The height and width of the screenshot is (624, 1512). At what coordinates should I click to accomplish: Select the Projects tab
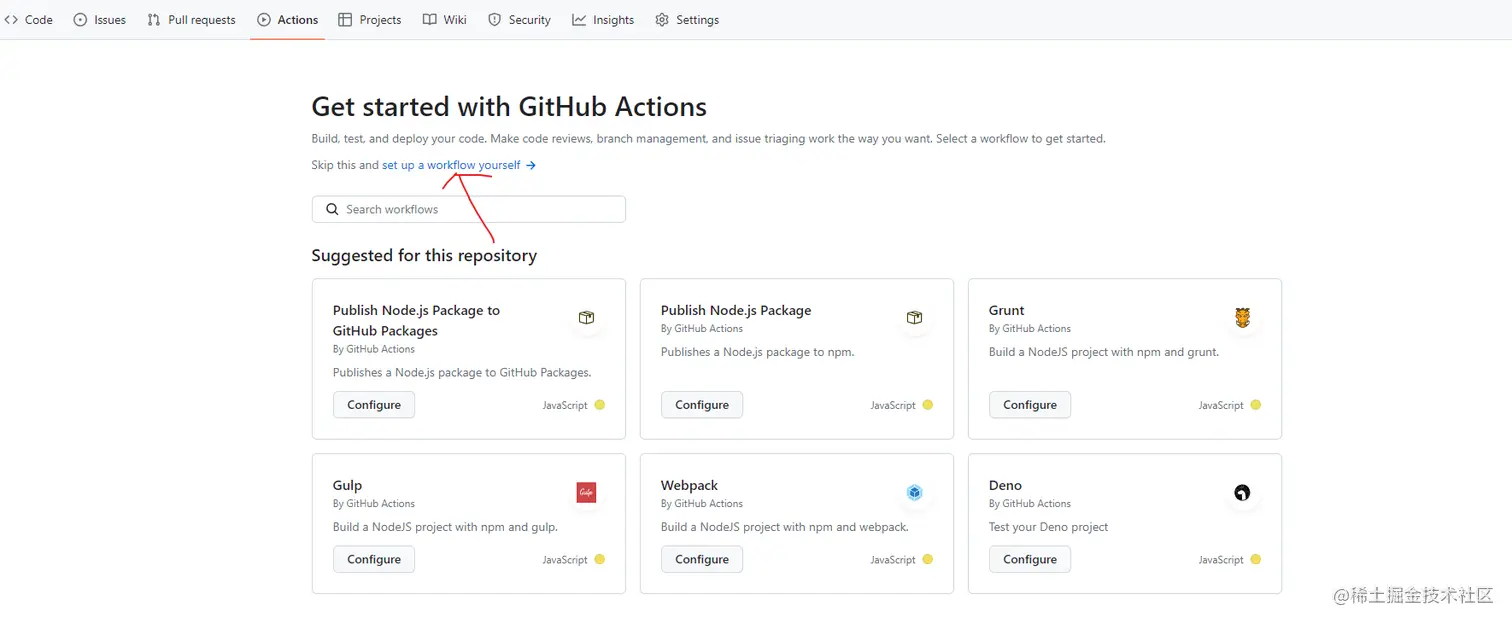pos(370,20)
